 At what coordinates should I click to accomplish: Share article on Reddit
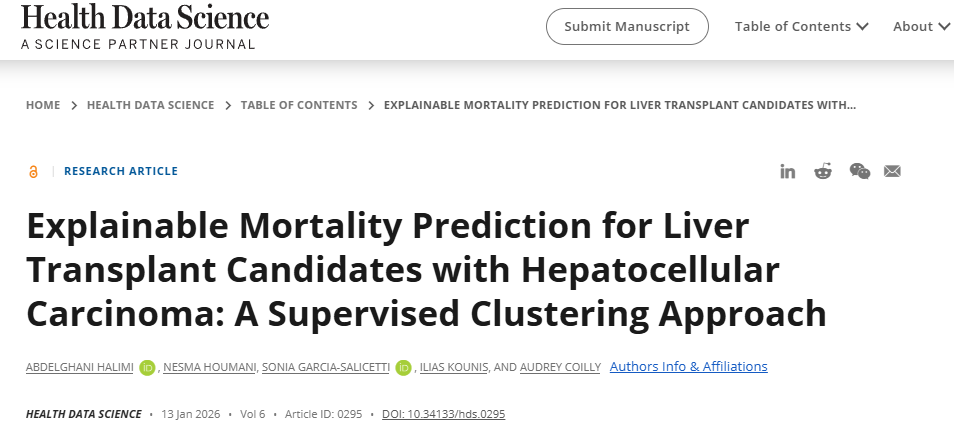823,171
